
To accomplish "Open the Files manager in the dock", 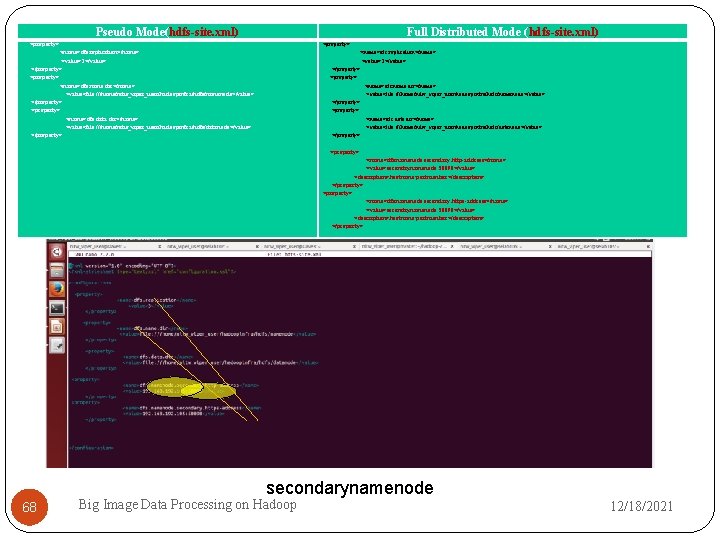I will pyautogui.click(x=56, y=270).
